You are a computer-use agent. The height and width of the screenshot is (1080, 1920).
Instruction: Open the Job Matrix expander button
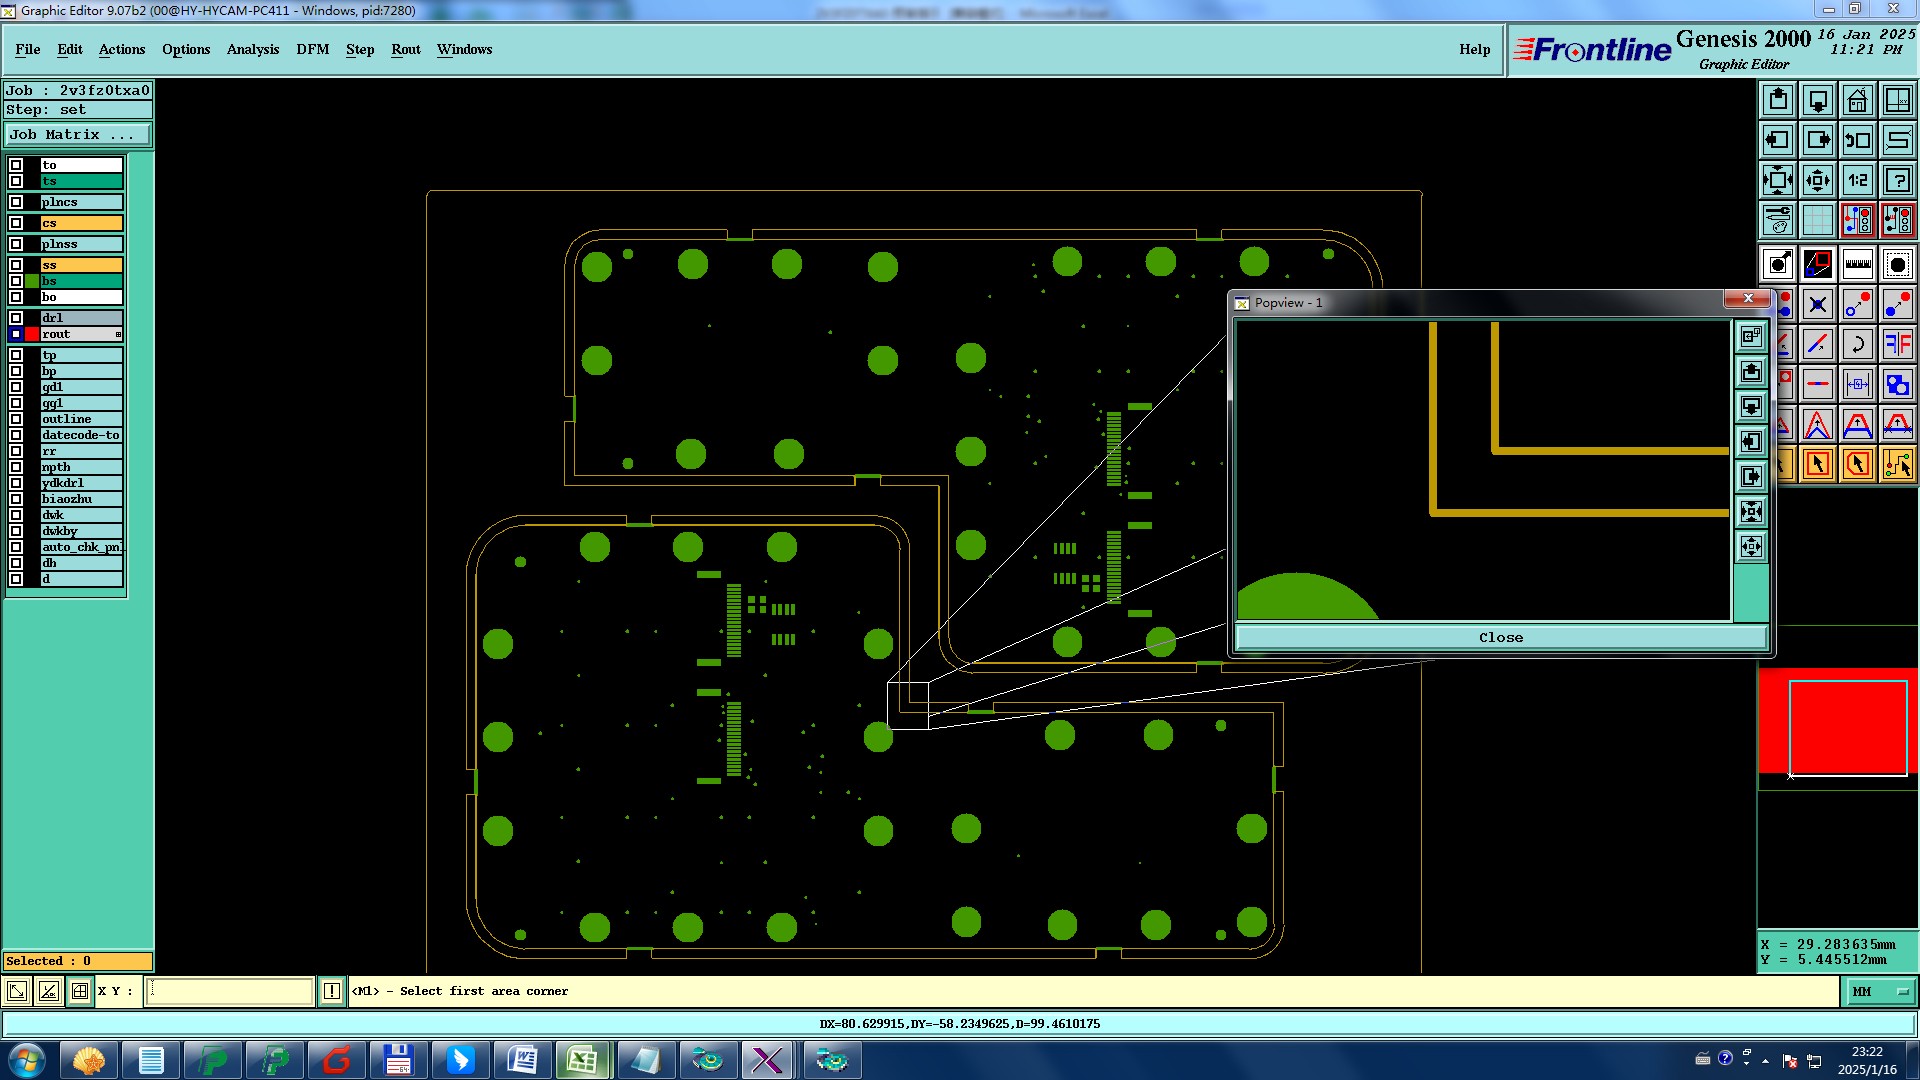point(78,134)
